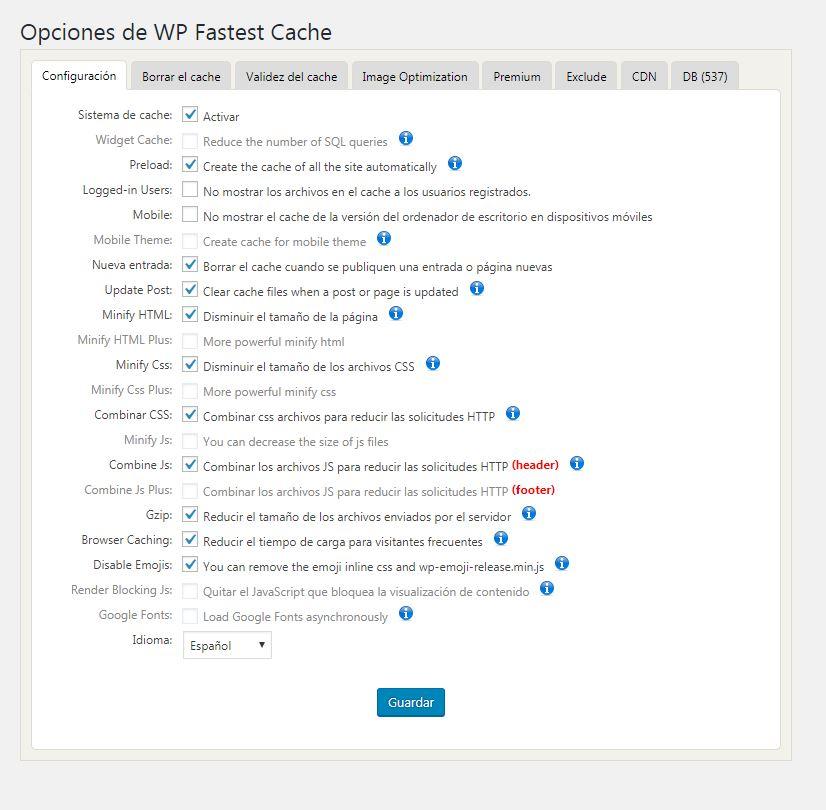Open the Browser Caching info icon

coord(499,539)
